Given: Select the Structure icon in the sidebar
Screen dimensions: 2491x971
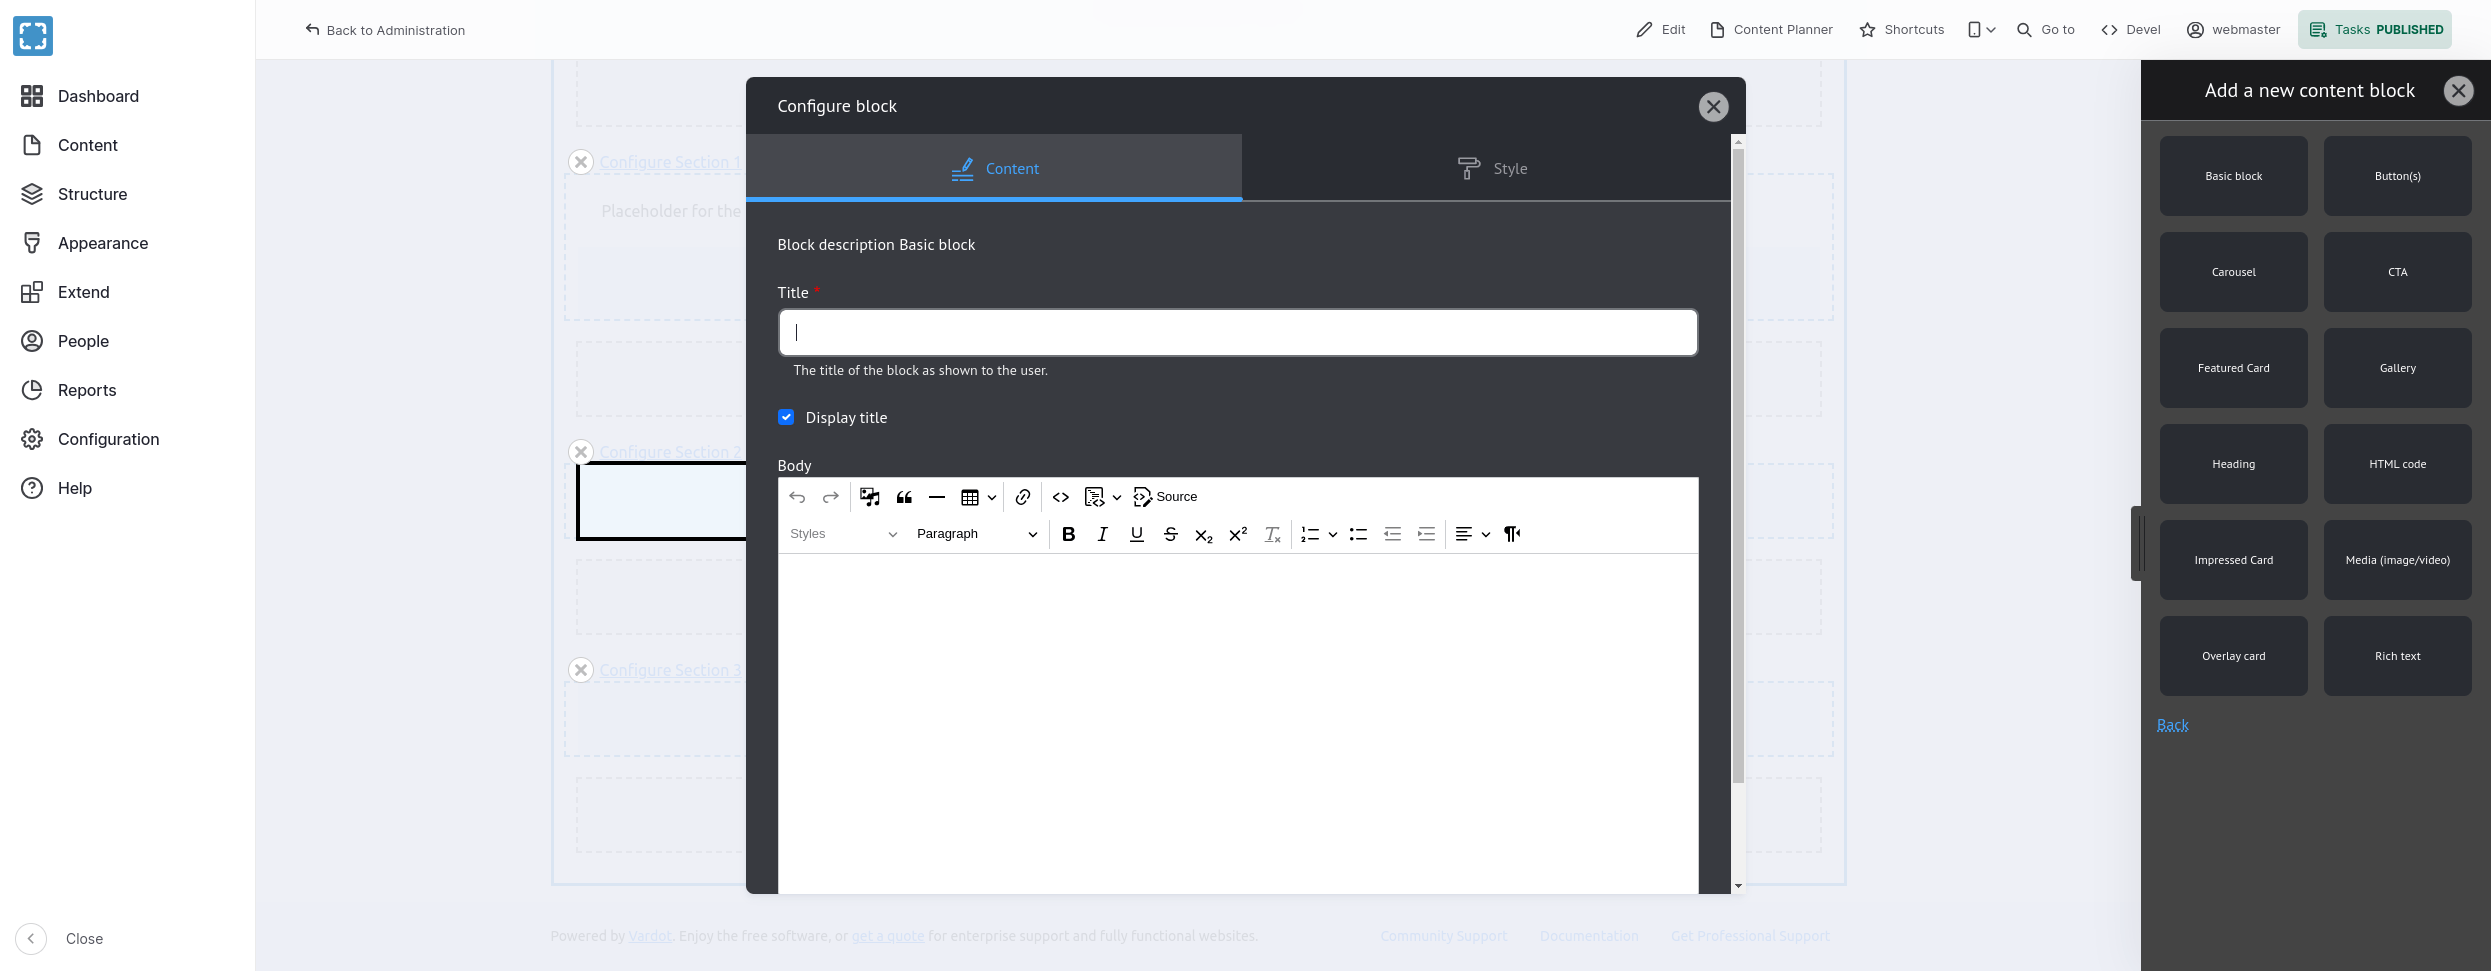Looking at the screenshot, I should (33, 193).
